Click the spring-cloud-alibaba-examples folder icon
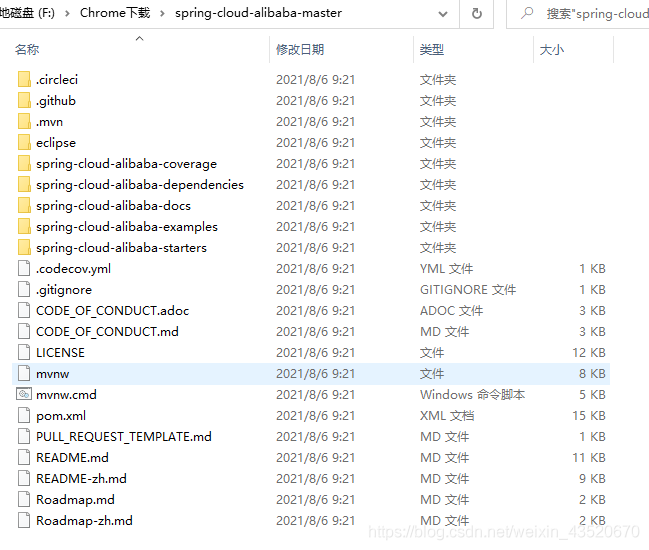The width and height of the screenshot is (649, 550). pyautogui.click(x=24, y=227)
